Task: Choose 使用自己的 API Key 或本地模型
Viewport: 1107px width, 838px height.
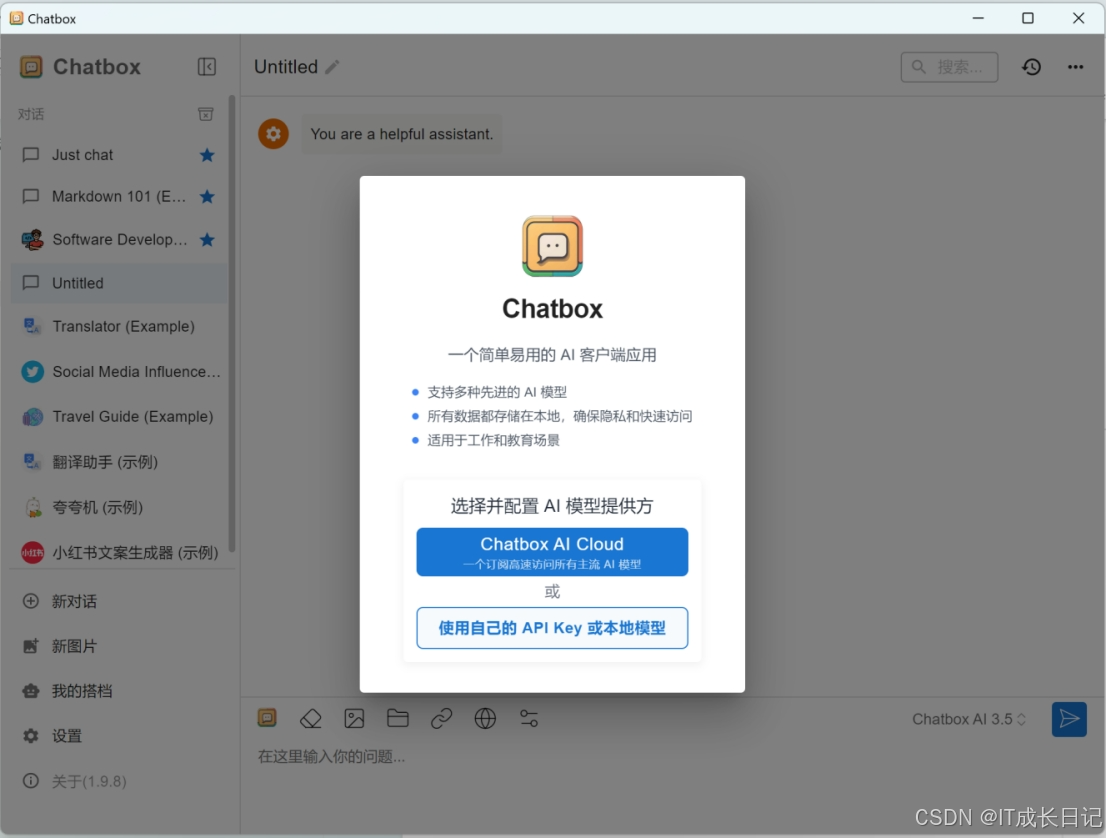Action: point(552,628)
